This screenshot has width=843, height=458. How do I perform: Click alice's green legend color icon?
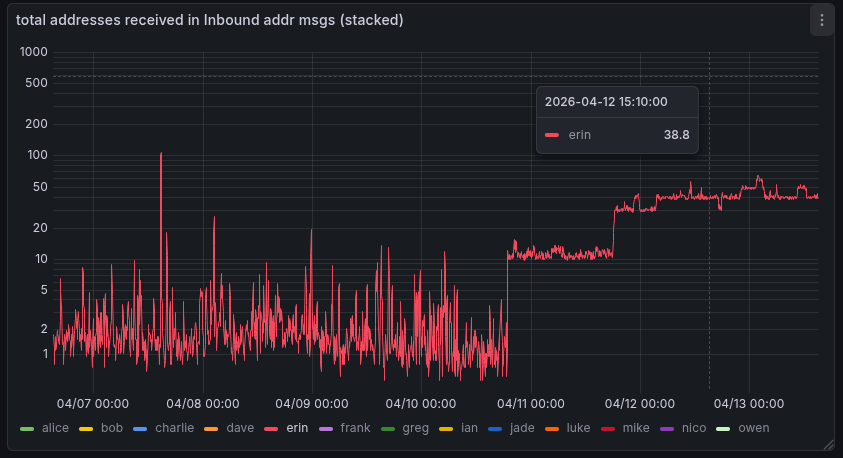(27, 428)
